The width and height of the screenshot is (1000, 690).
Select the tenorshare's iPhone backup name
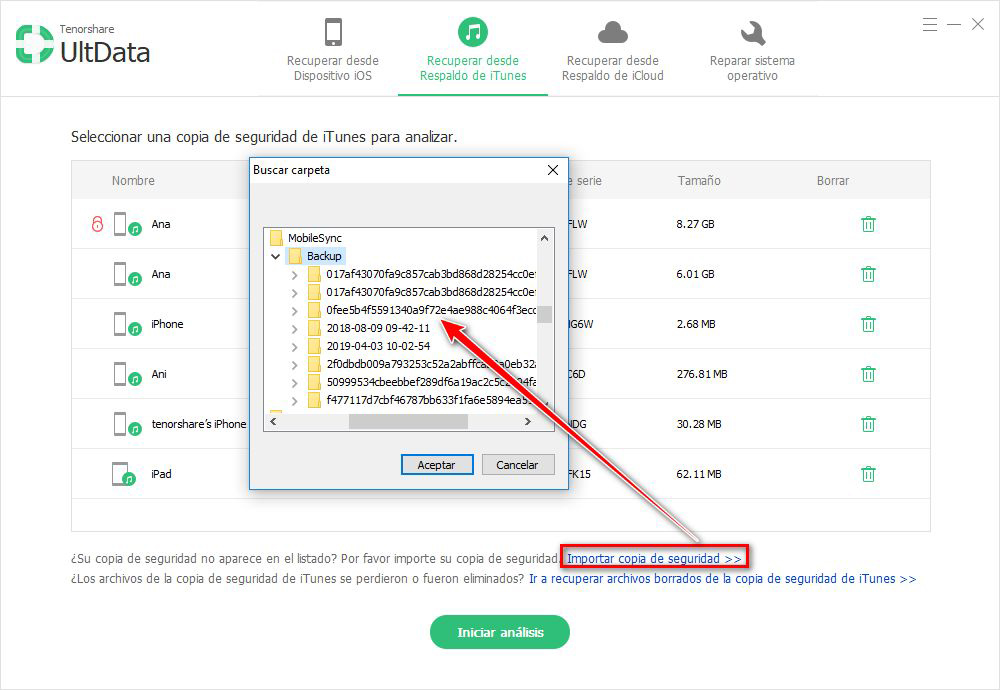tap(198, 424)
